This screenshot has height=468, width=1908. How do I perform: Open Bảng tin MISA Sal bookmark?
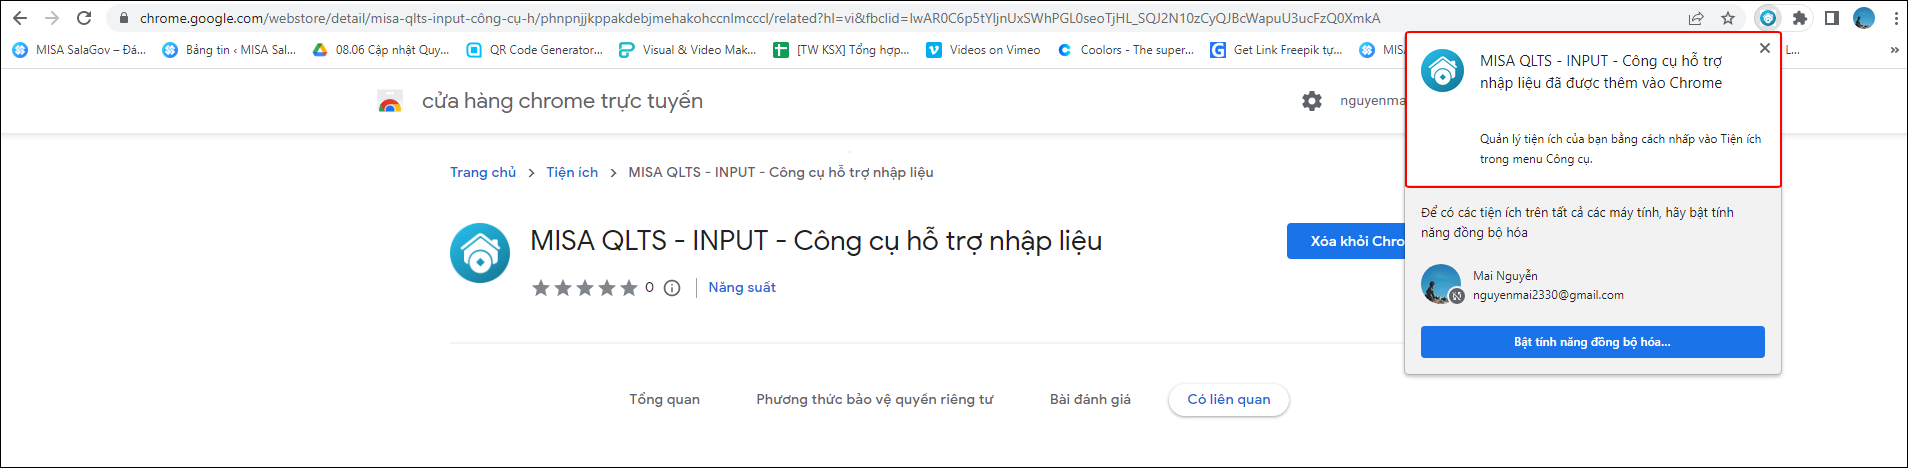(229, 49)
